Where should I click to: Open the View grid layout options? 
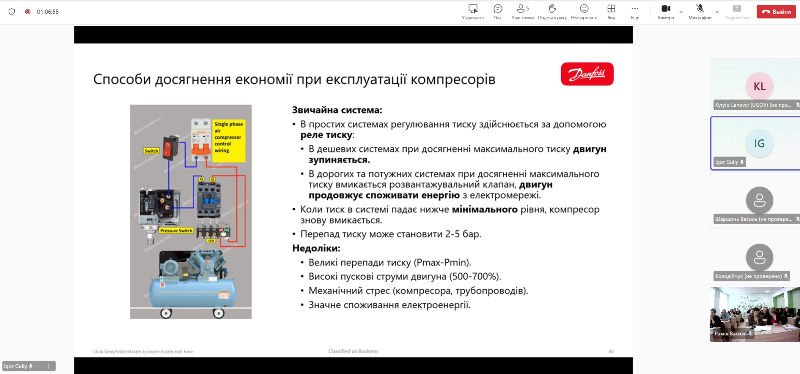point(611,11)
